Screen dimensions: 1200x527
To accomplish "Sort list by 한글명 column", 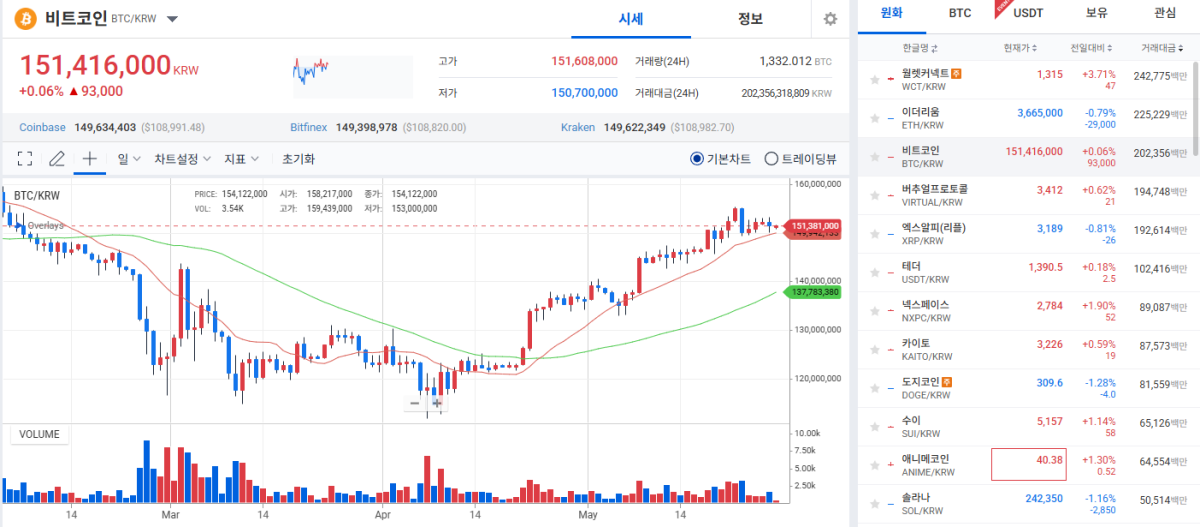I will [x=919, y=47].
